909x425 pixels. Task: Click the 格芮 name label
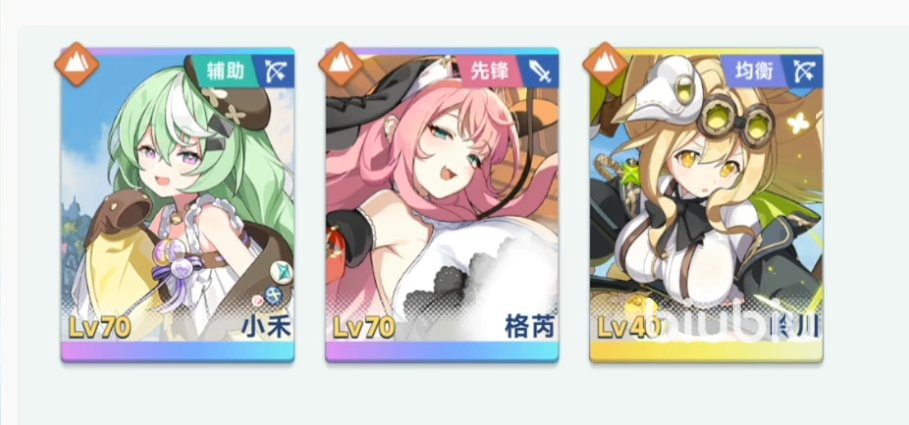(x=530, y=328)
